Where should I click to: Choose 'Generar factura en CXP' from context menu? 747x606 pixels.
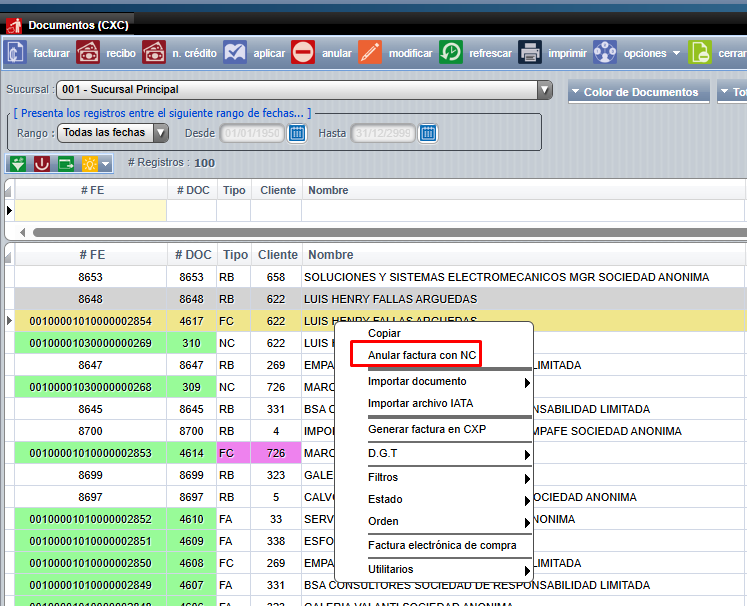427,429
